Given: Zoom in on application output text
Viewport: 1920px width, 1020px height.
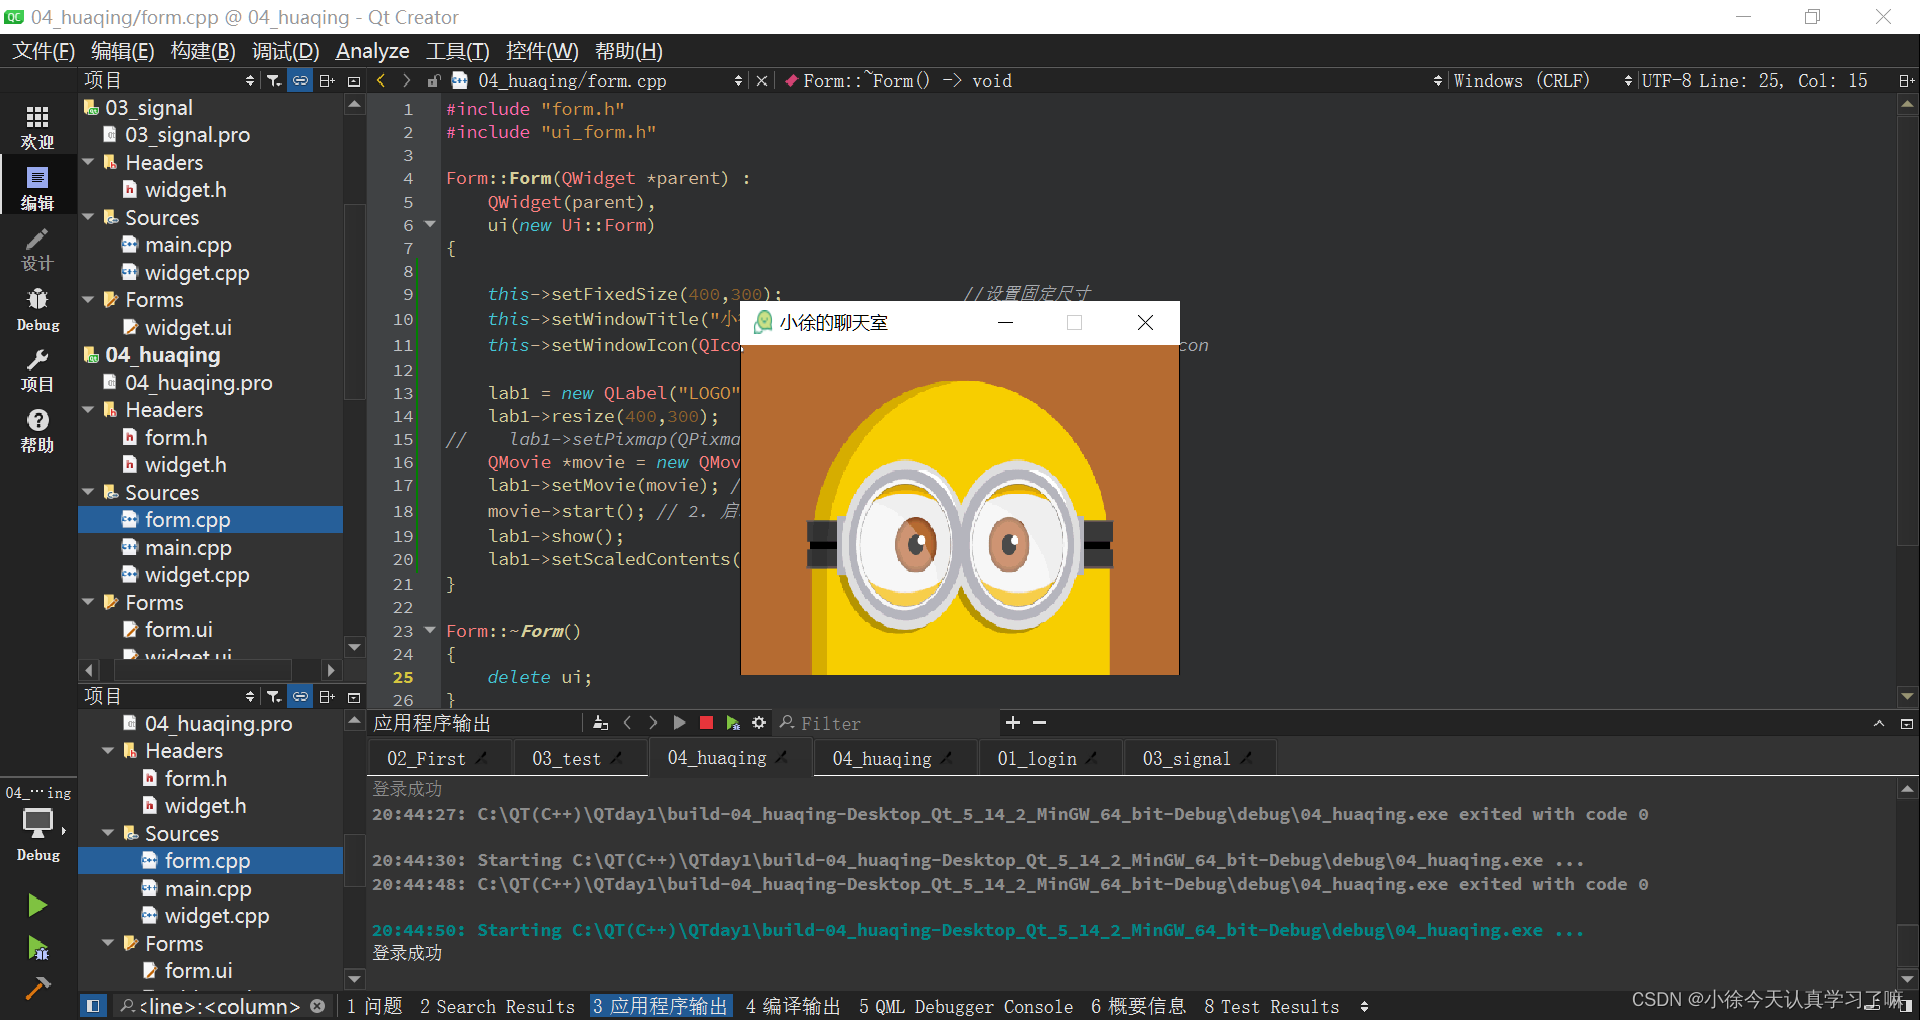Looking at the screenshot, I should tap(1013, 722).
